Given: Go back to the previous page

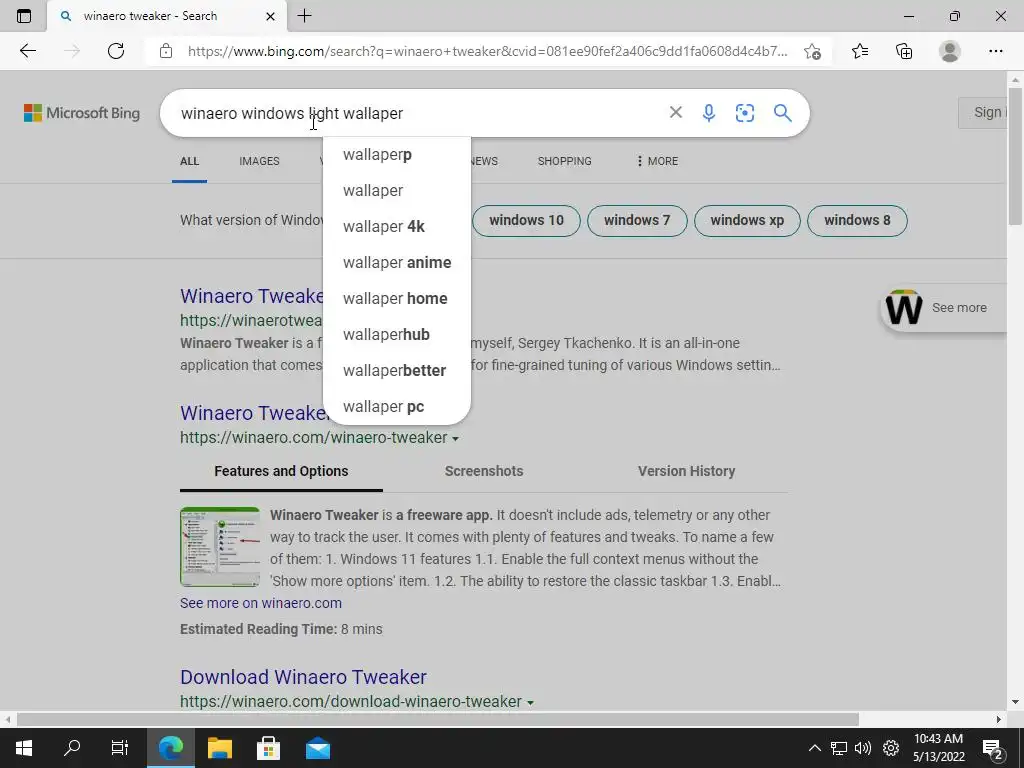Looking at the screenshot, I should point(27,51).
